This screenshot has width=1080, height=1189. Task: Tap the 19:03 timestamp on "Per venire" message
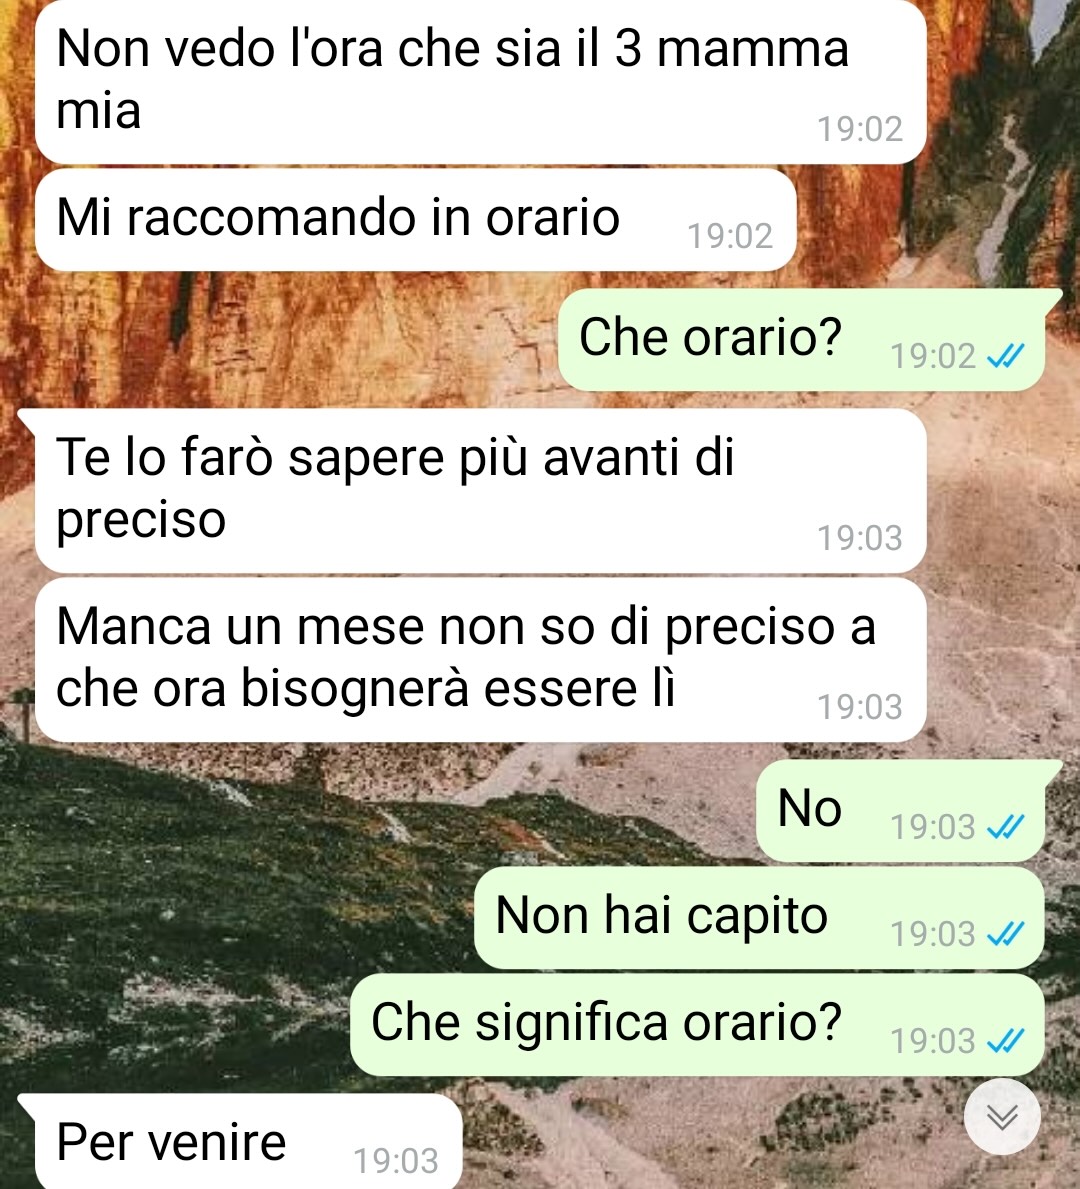coord(396,1161)
